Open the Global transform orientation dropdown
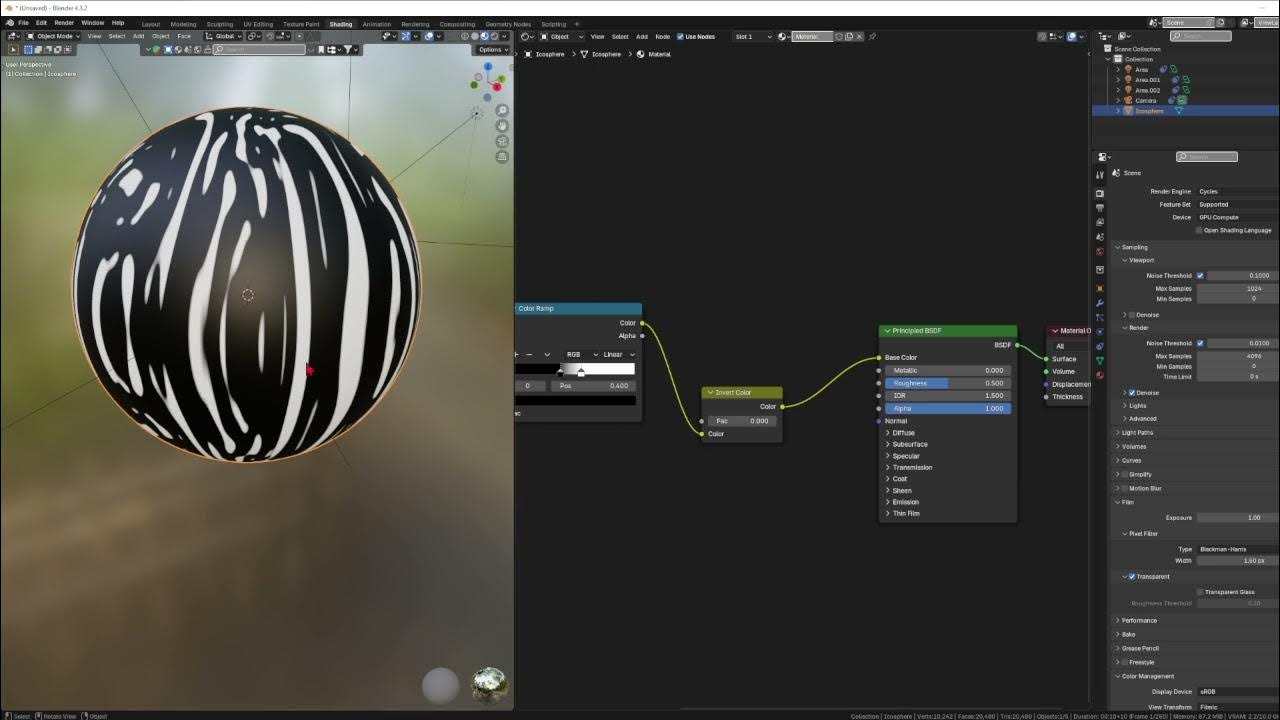This screenshot has width=1280, height=720. pyautogui.click(x=223, y=36)
